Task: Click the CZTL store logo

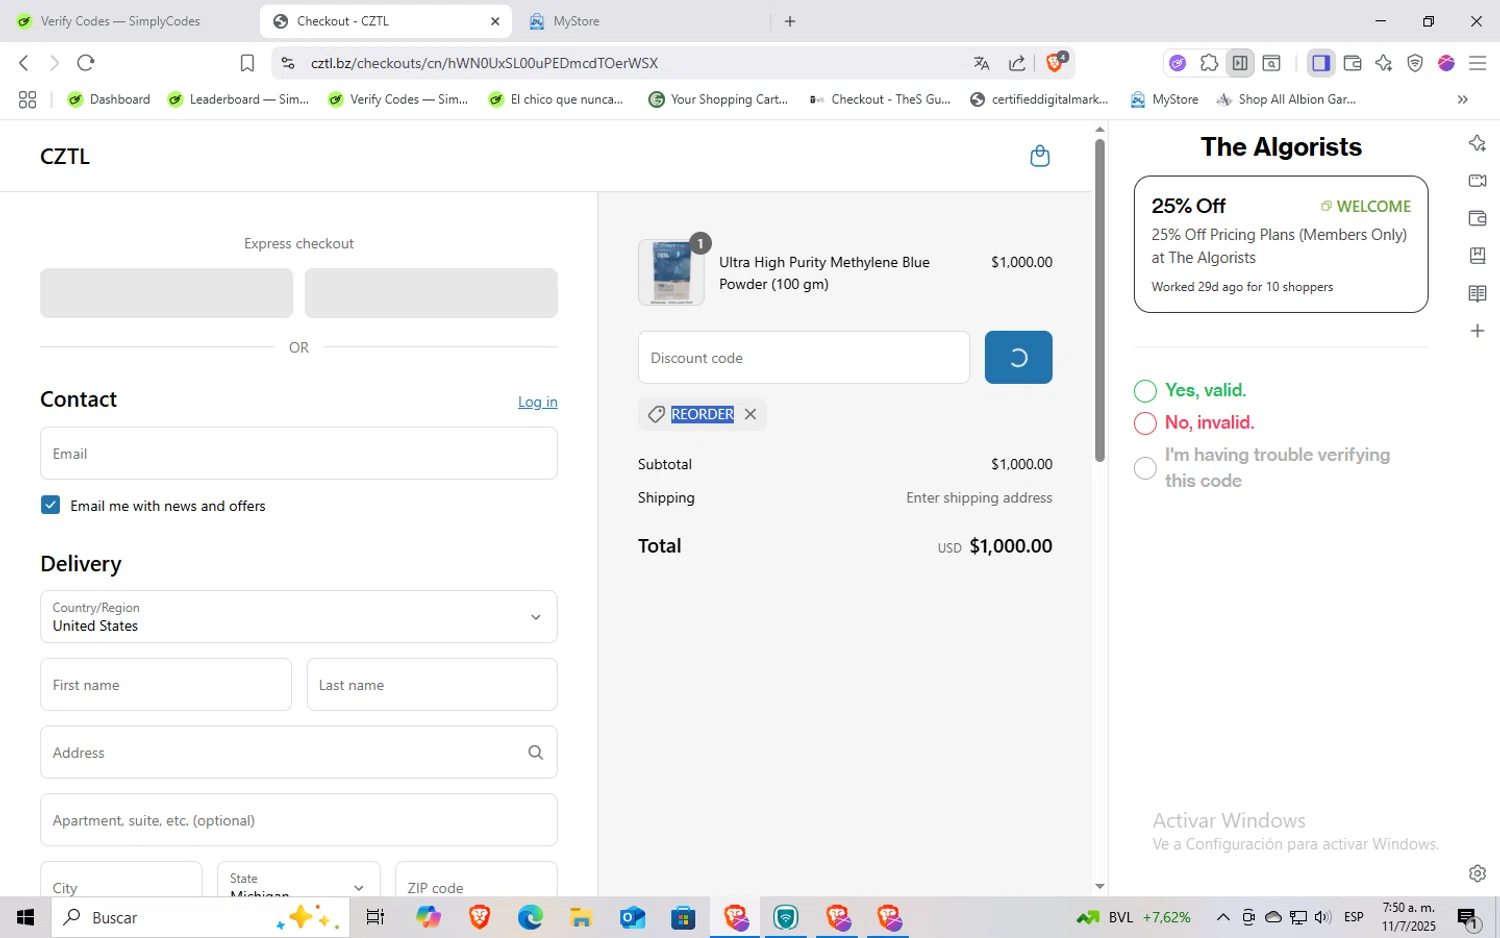Action: click(x=65, y=156)
